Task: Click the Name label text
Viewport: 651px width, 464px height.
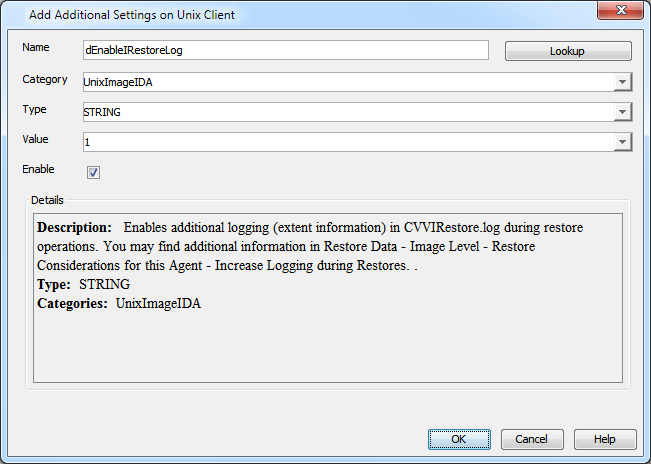Action: pyautogui.click(x=36, y=48)
